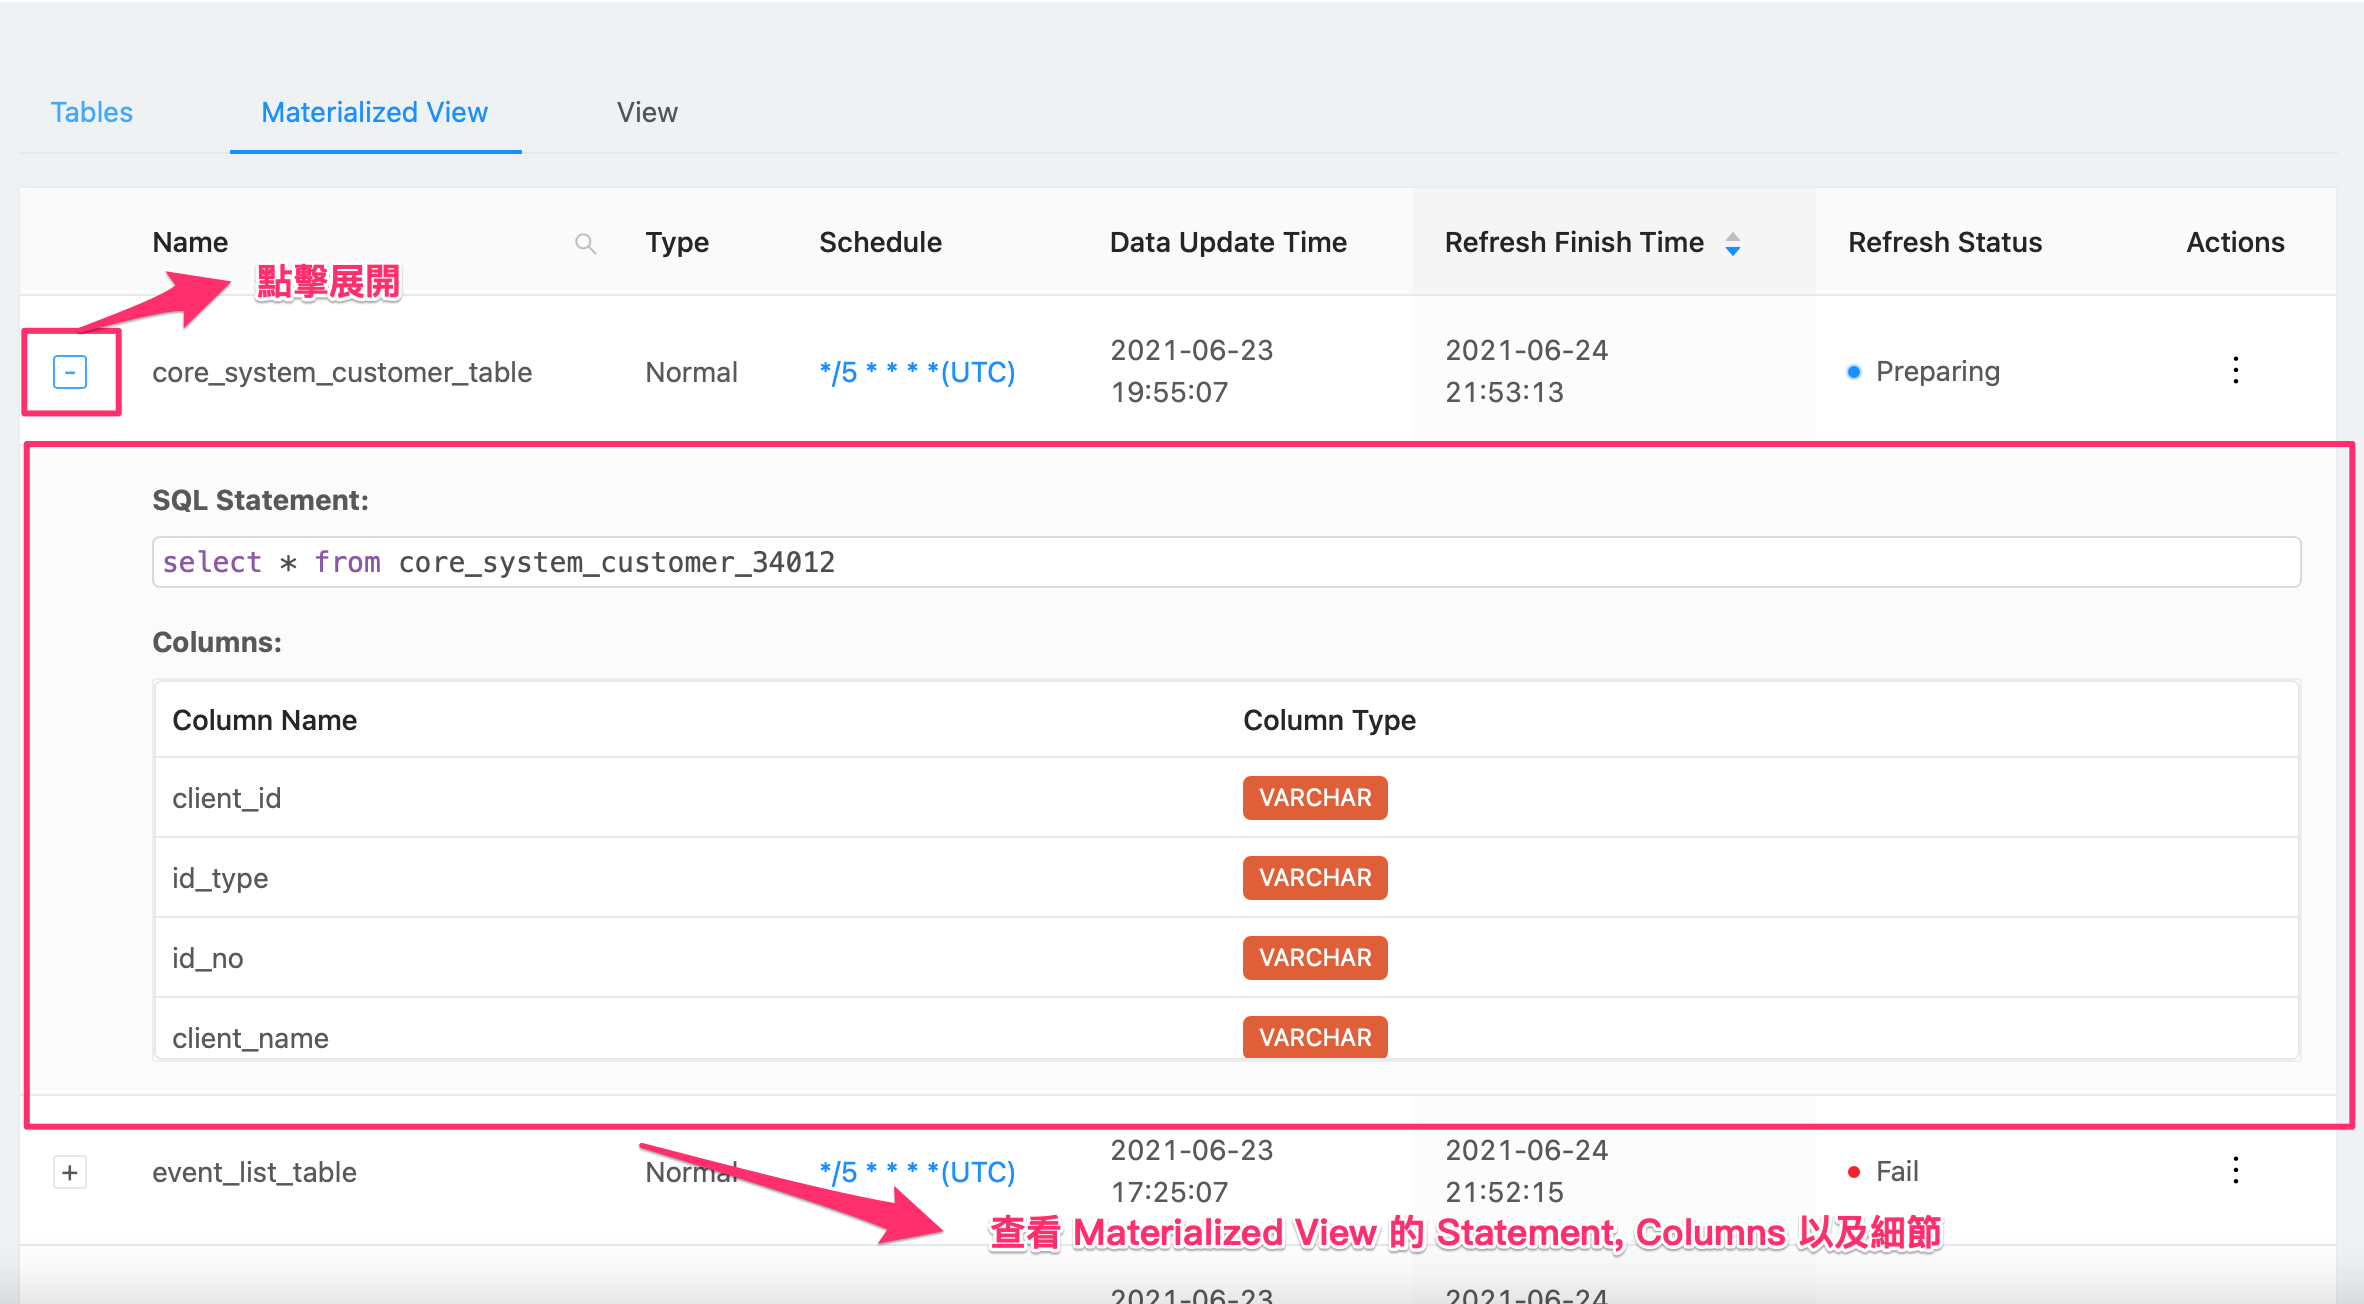The width and height of the screenshot is (2364, 1304).
Task: Click the Type column header
Action: pos(677,242)
